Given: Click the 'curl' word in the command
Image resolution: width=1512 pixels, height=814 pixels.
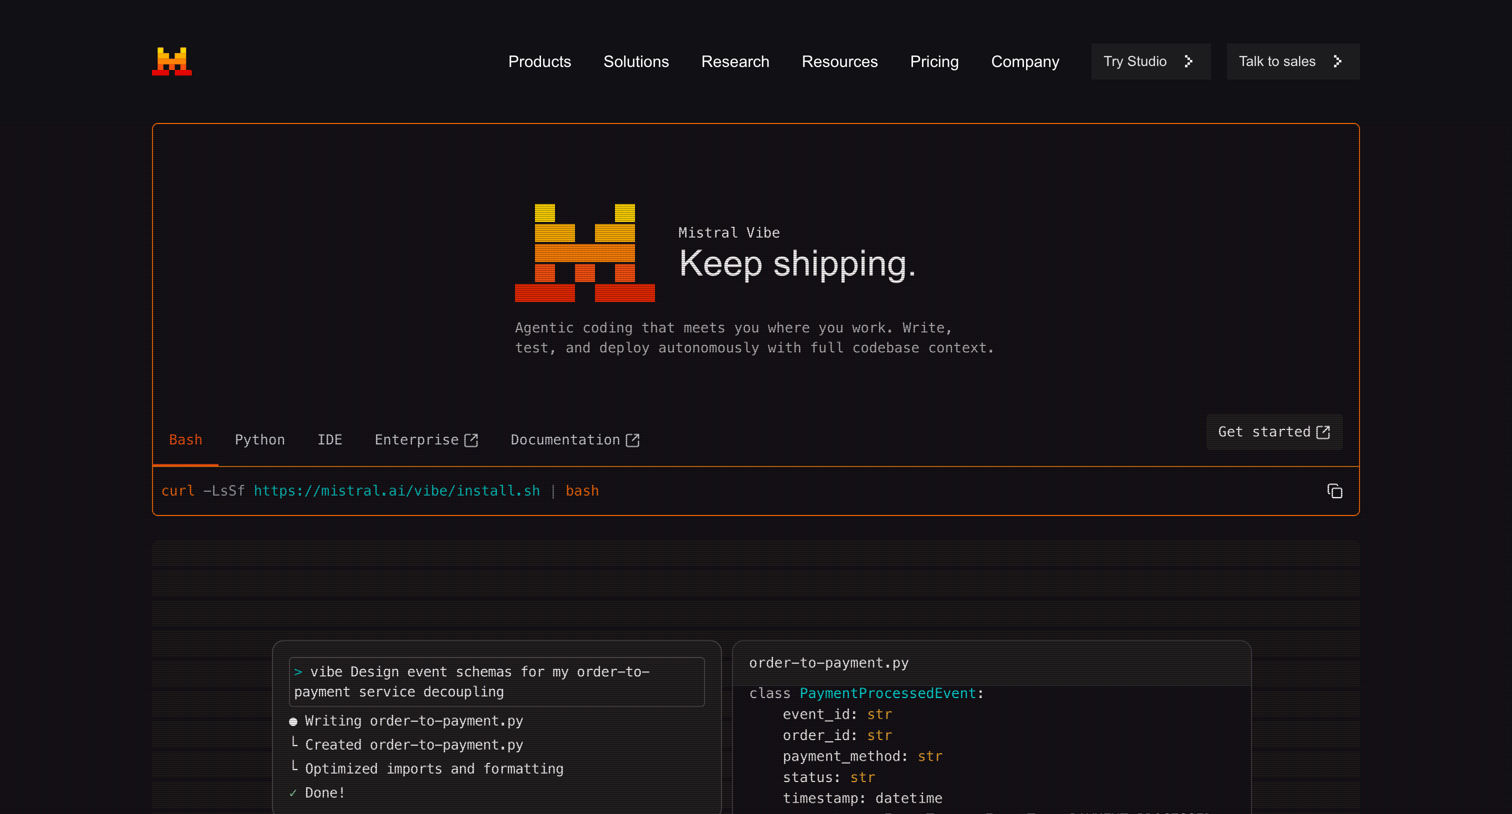Looking at the screenshot, I should pyautogui.click(x=178, y=491).
